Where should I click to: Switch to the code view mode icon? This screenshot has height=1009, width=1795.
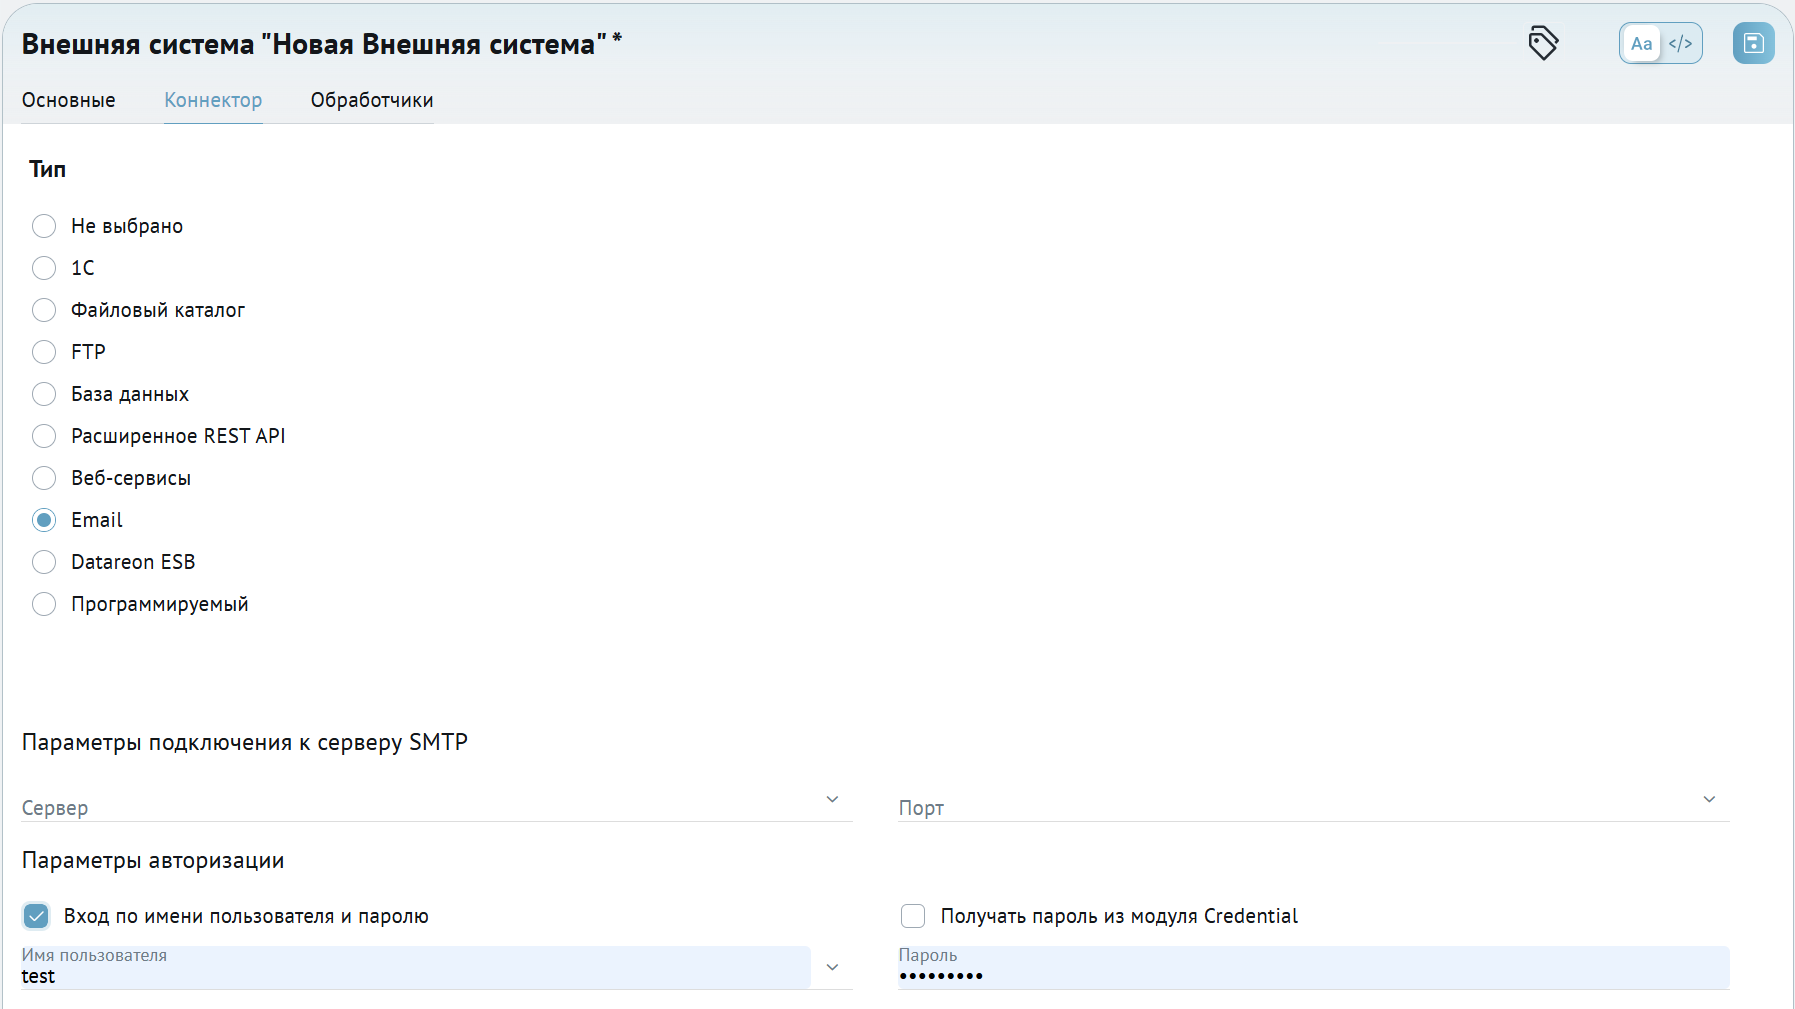click(1680, 43)
